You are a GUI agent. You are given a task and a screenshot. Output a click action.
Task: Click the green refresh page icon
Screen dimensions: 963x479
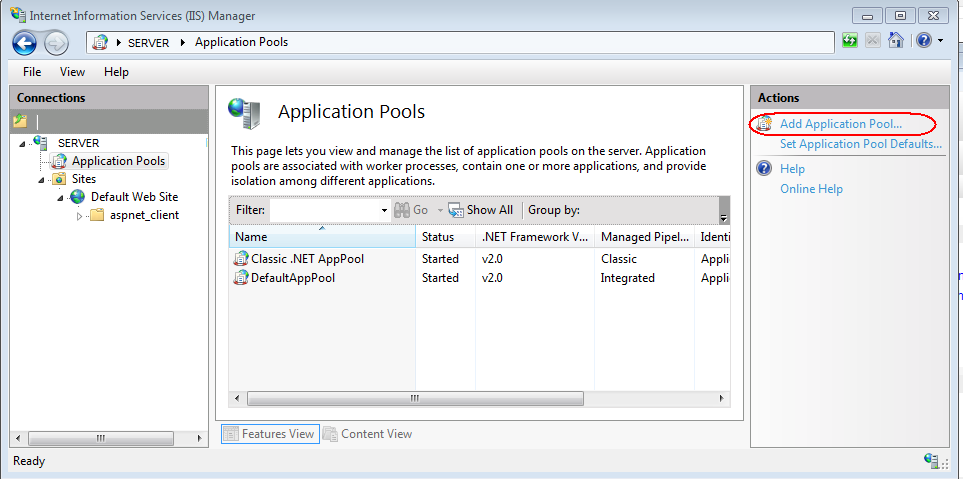pyautogui.click(x=850, y=41)
